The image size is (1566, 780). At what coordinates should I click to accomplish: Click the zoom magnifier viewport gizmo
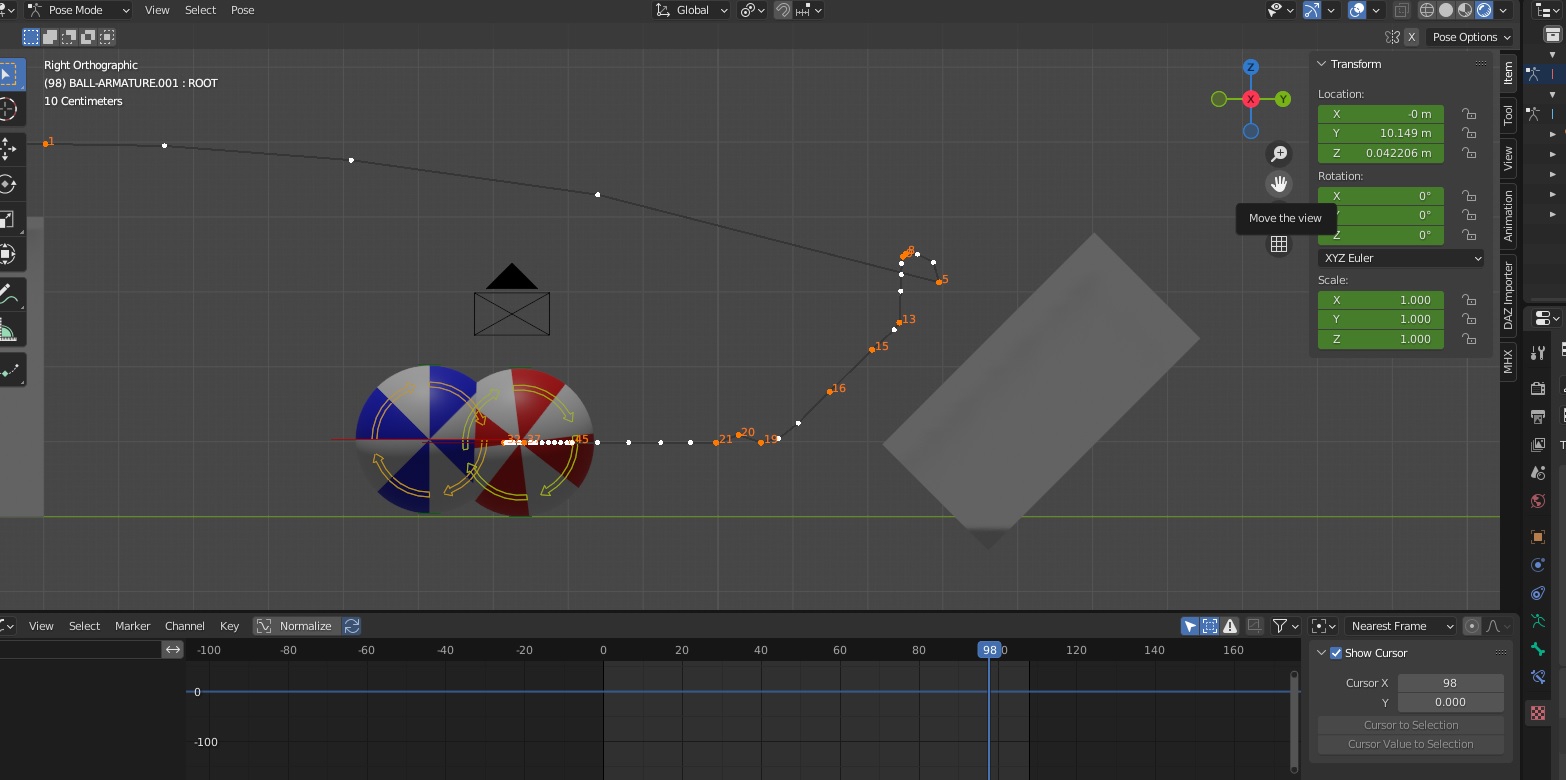point(1278,154)
